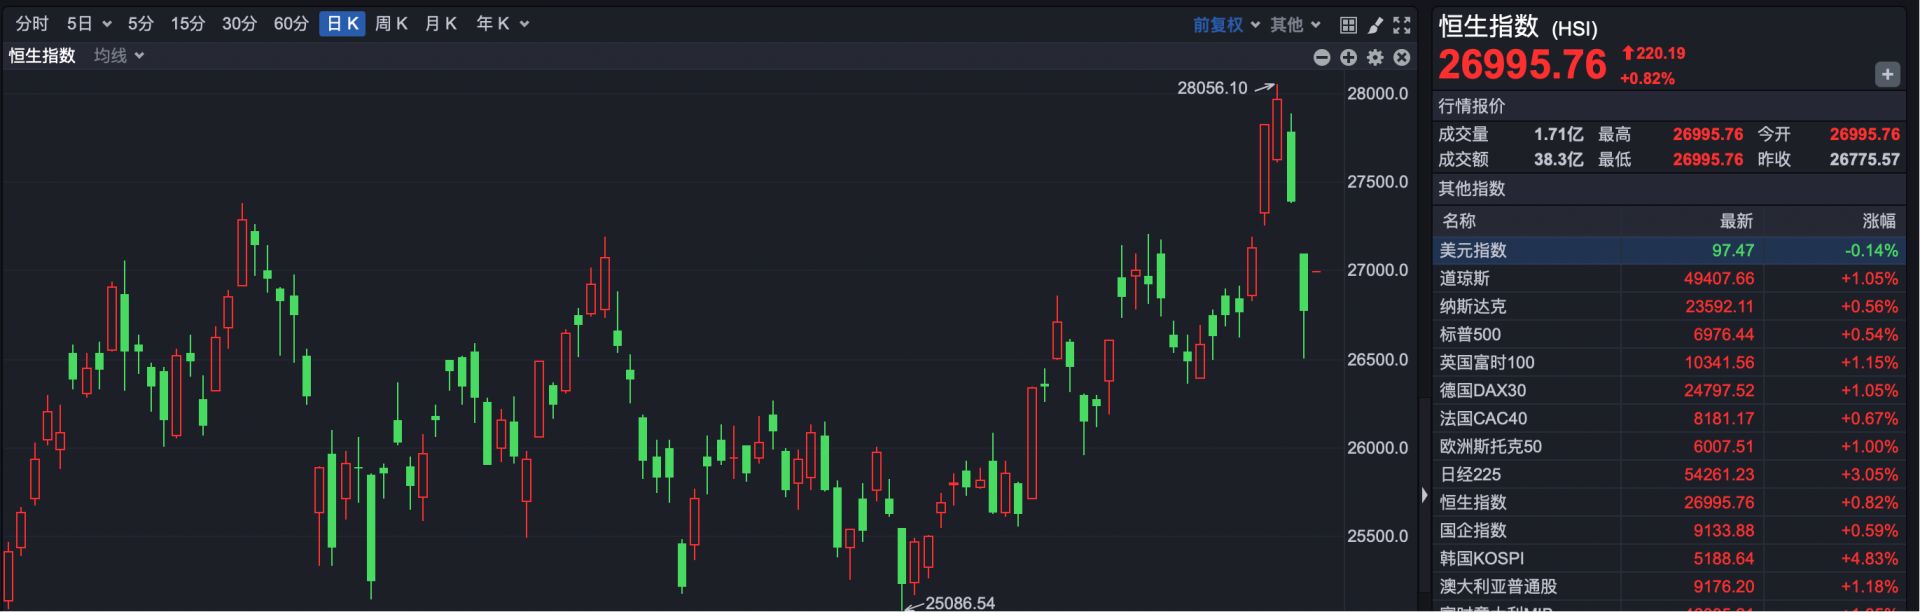Open the multi-chart grid layout icon

[1348, 24]
